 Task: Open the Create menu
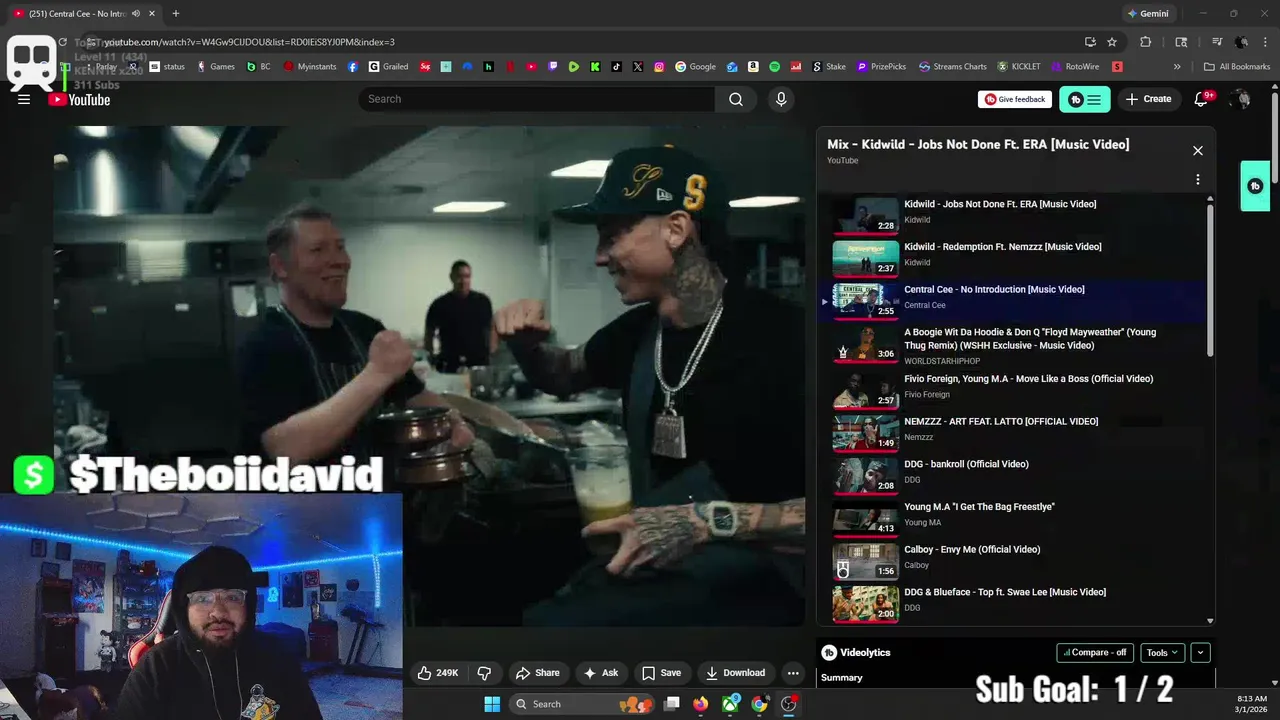click(x=1148, y=99)
